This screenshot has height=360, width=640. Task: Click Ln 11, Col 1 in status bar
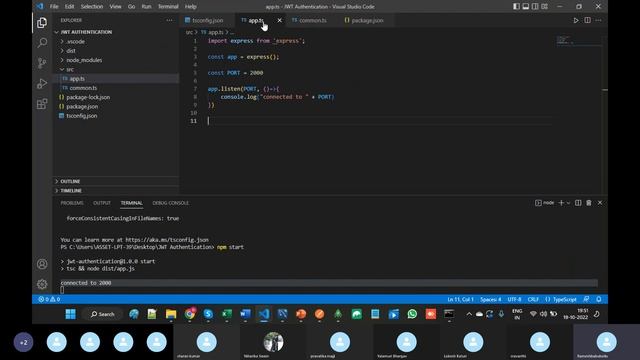tap(460, 299)
